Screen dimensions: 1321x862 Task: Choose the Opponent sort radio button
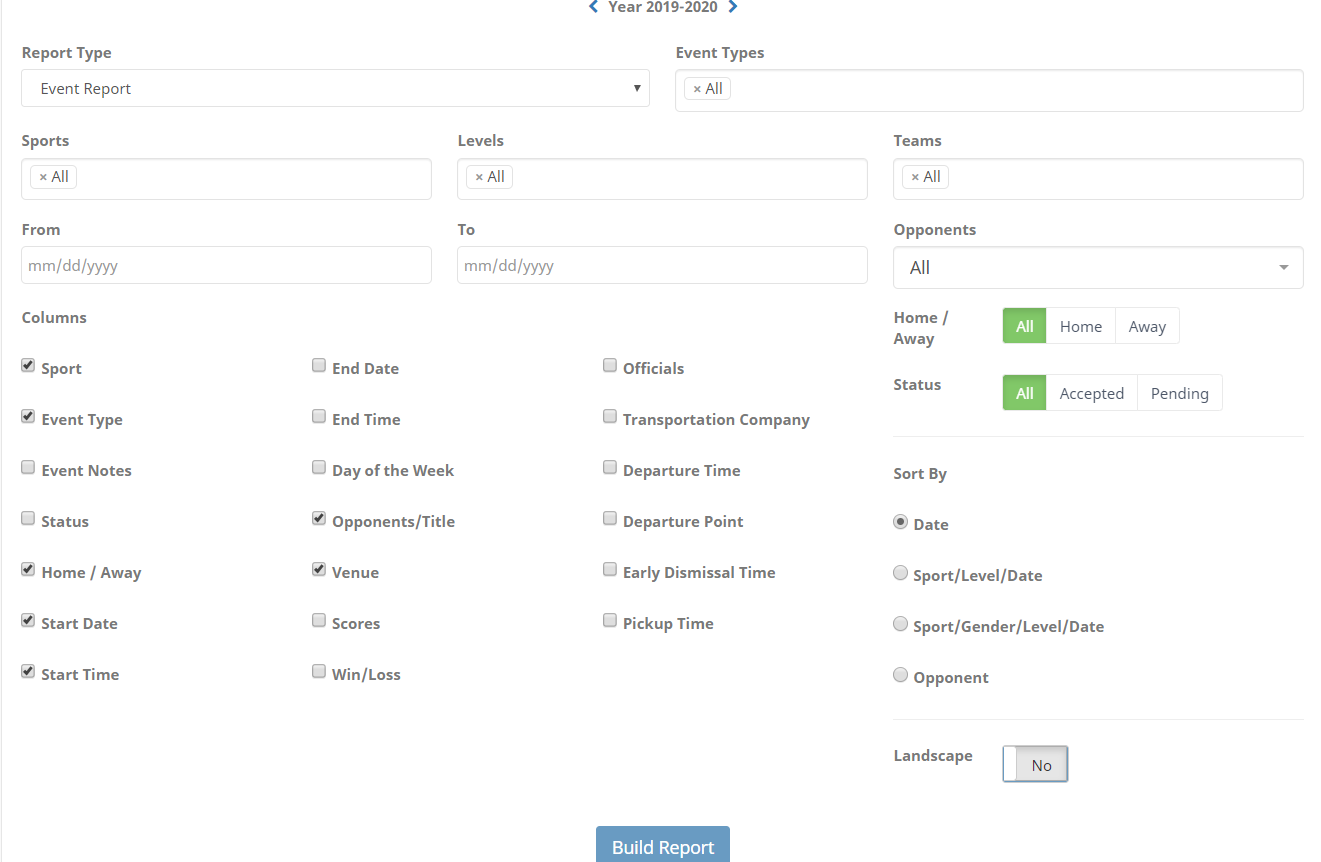(900, 675)
